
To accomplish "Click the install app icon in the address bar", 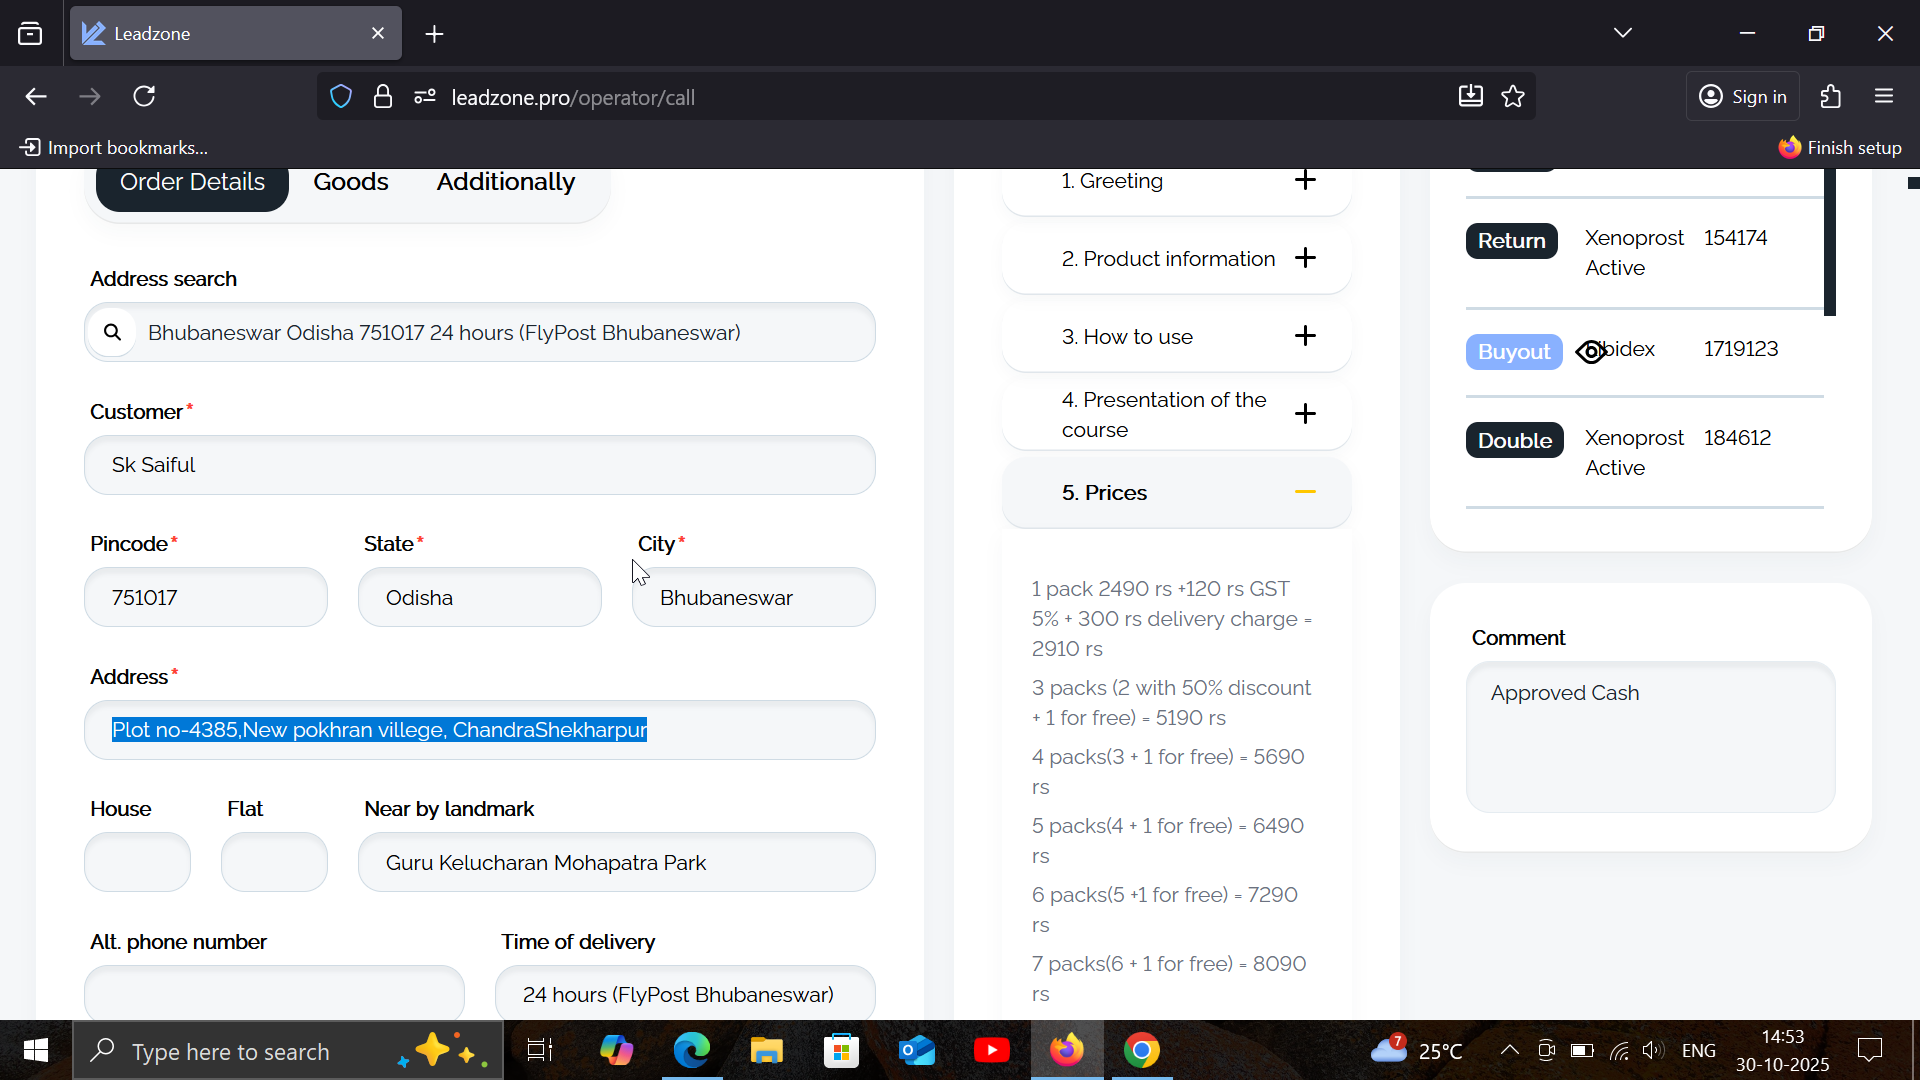I will (x=1470, y=97).
